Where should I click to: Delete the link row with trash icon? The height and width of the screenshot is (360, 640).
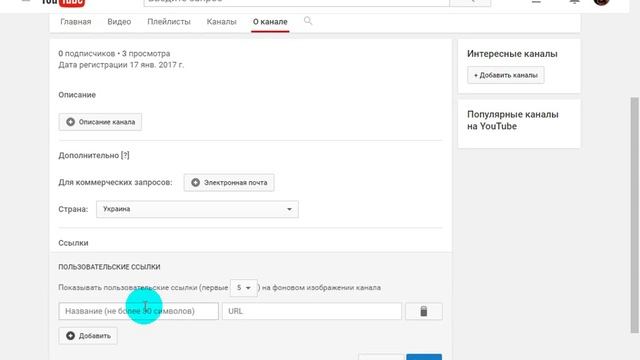(424, 311)
